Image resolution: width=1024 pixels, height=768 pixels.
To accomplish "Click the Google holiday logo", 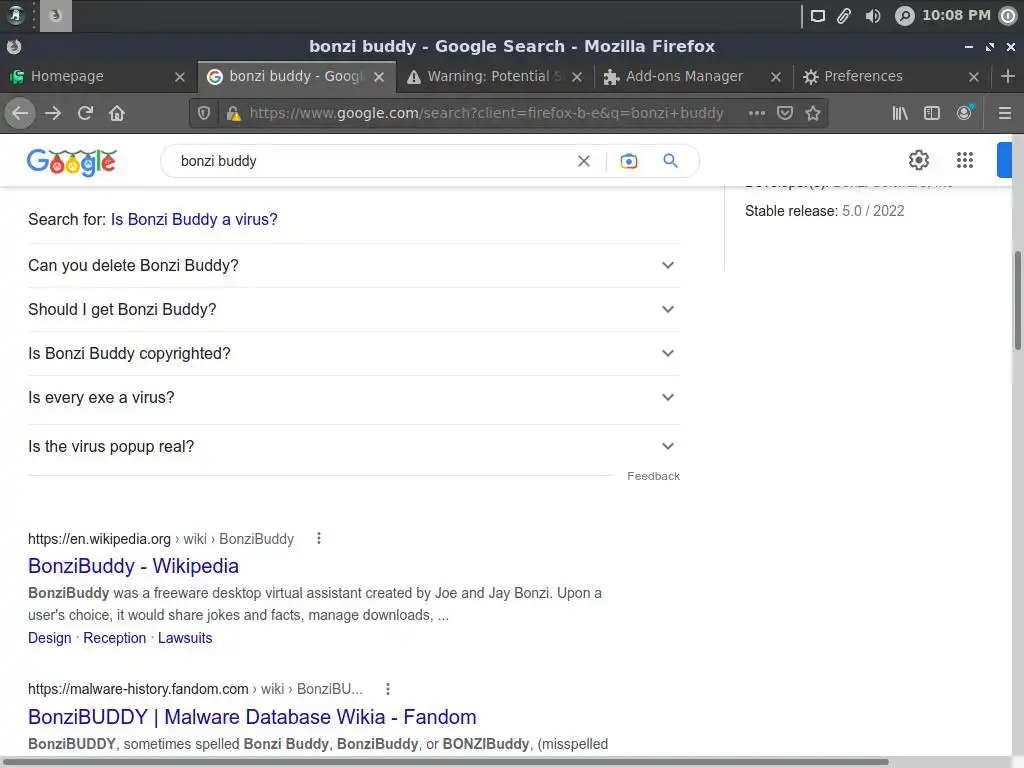I will pyautogui.click(x=72, y=161).
